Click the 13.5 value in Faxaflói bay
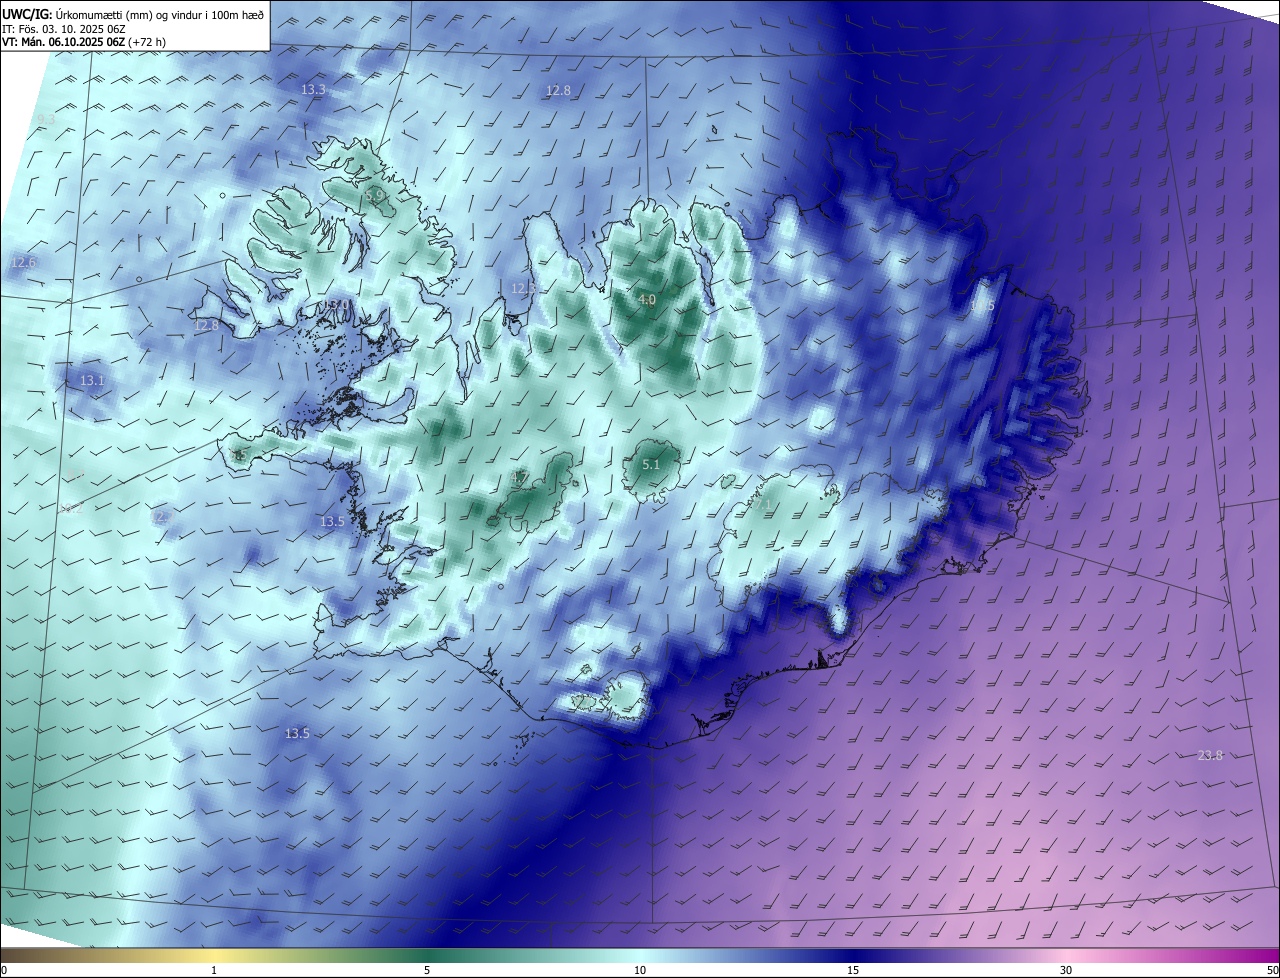 (332, 522)
